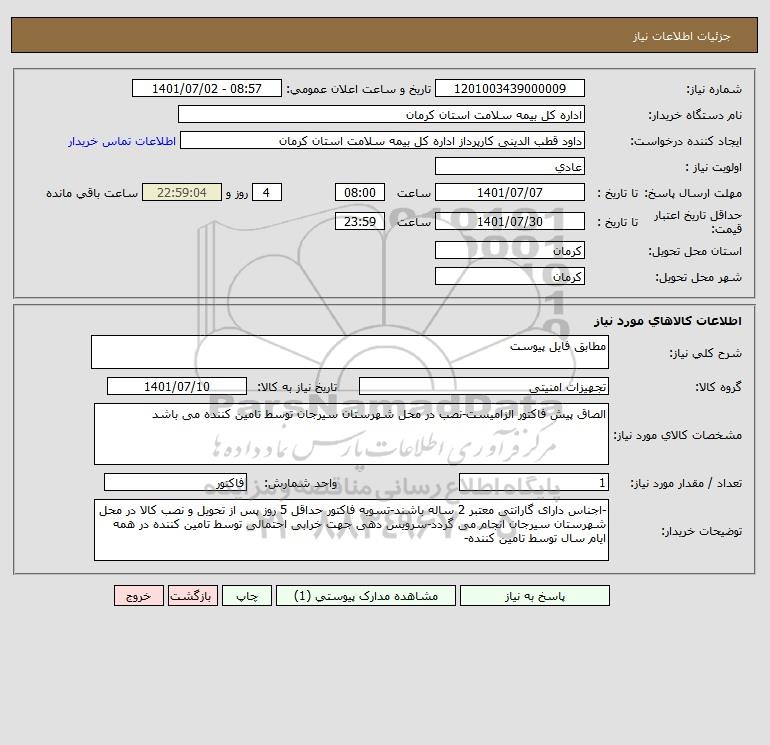Click the اولویت نیاز label
This screenshot has width=770, height=745.
(x=714, y=167)
